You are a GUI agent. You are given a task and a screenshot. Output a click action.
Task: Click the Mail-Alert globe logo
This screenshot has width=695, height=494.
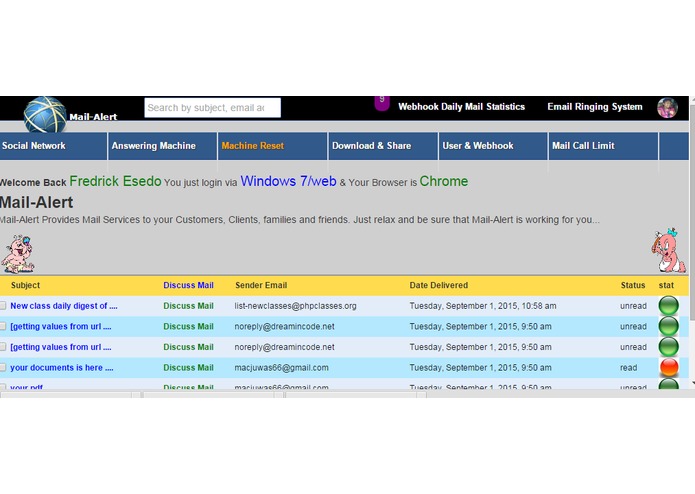[x=45, y=115]
